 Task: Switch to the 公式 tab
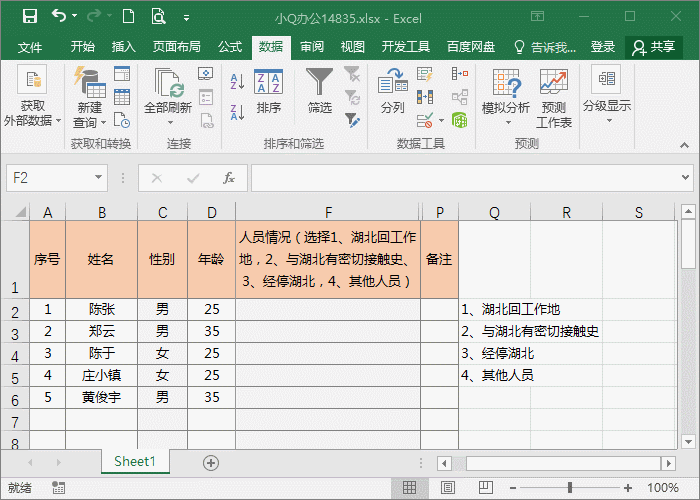[230, 47]
